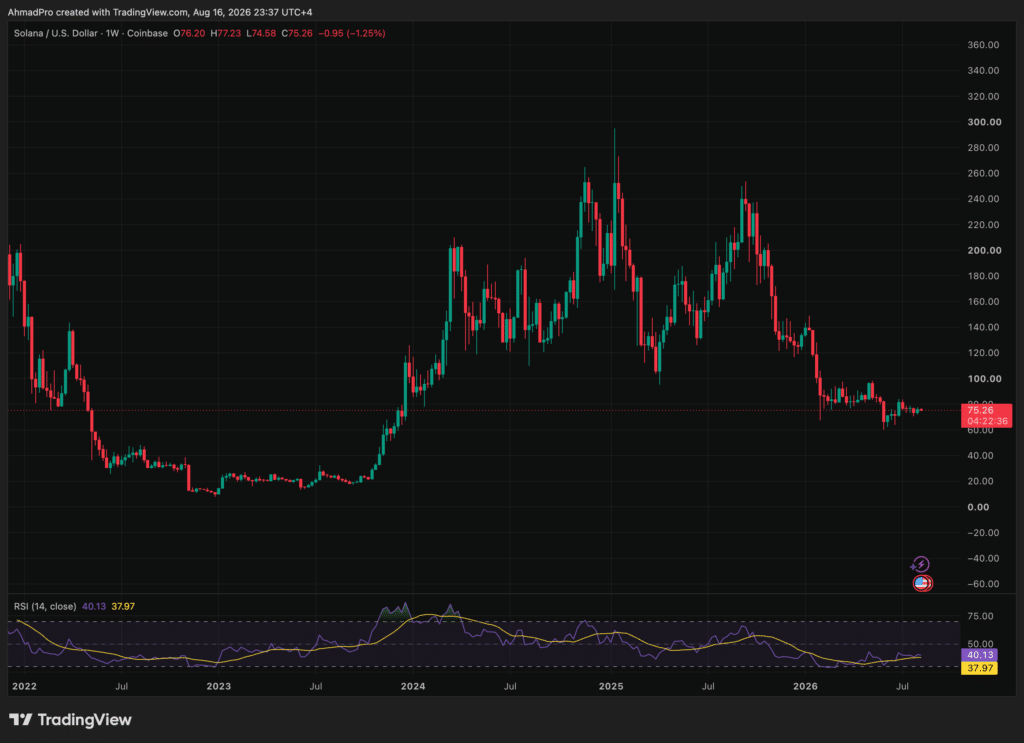This screenshot has width=1024, height=743.
Task: Click the −60.00 price scale label
Action: (983, 584)
